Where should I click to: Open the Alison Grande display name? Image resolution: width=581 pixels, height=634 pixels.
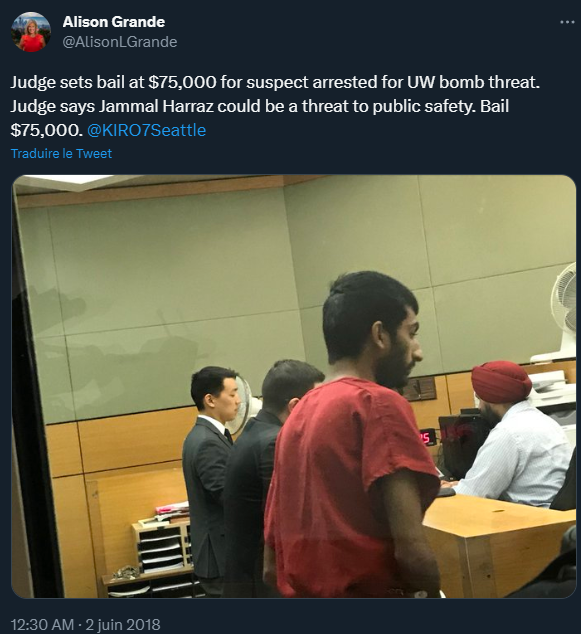click(x=114, y=22)
